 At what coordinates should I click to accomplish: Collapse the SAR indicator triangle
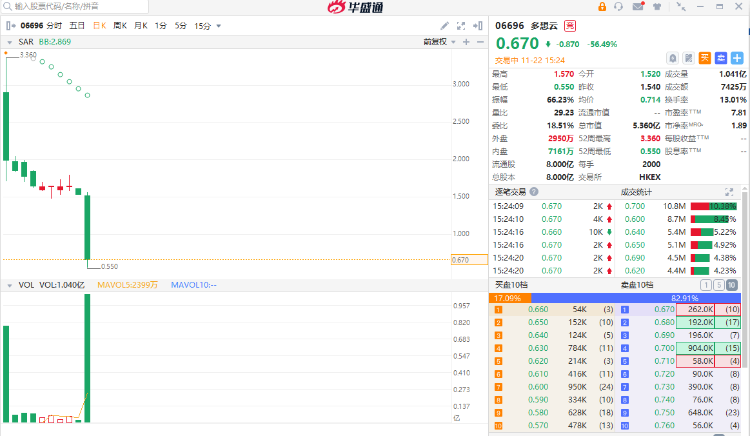9,42
